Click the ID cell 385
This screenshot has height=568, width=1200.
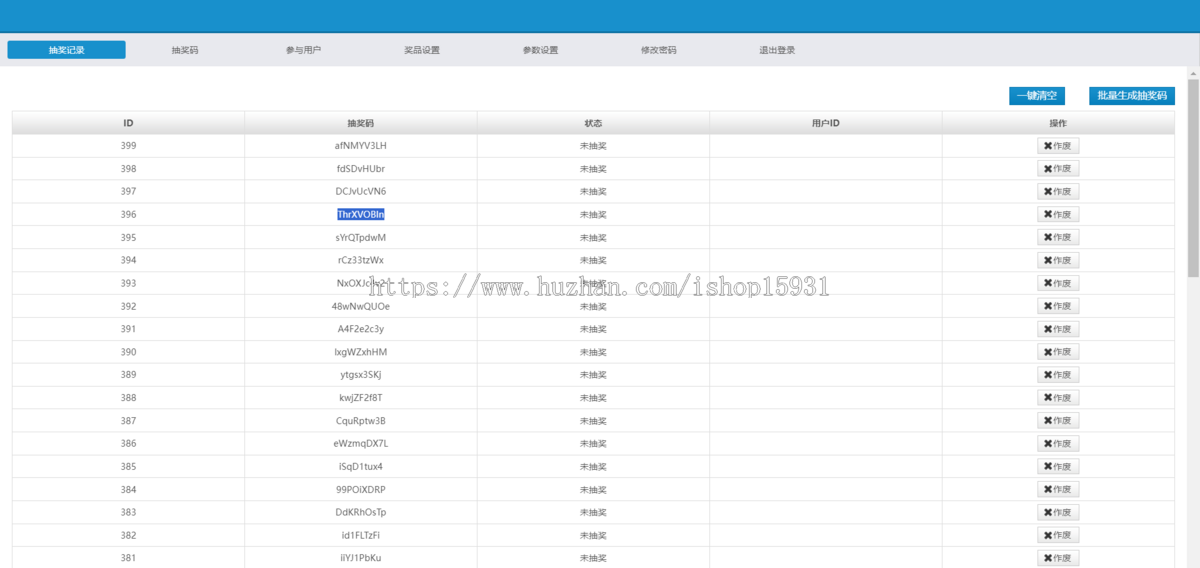pyautogui.click(x=128, y=467)
